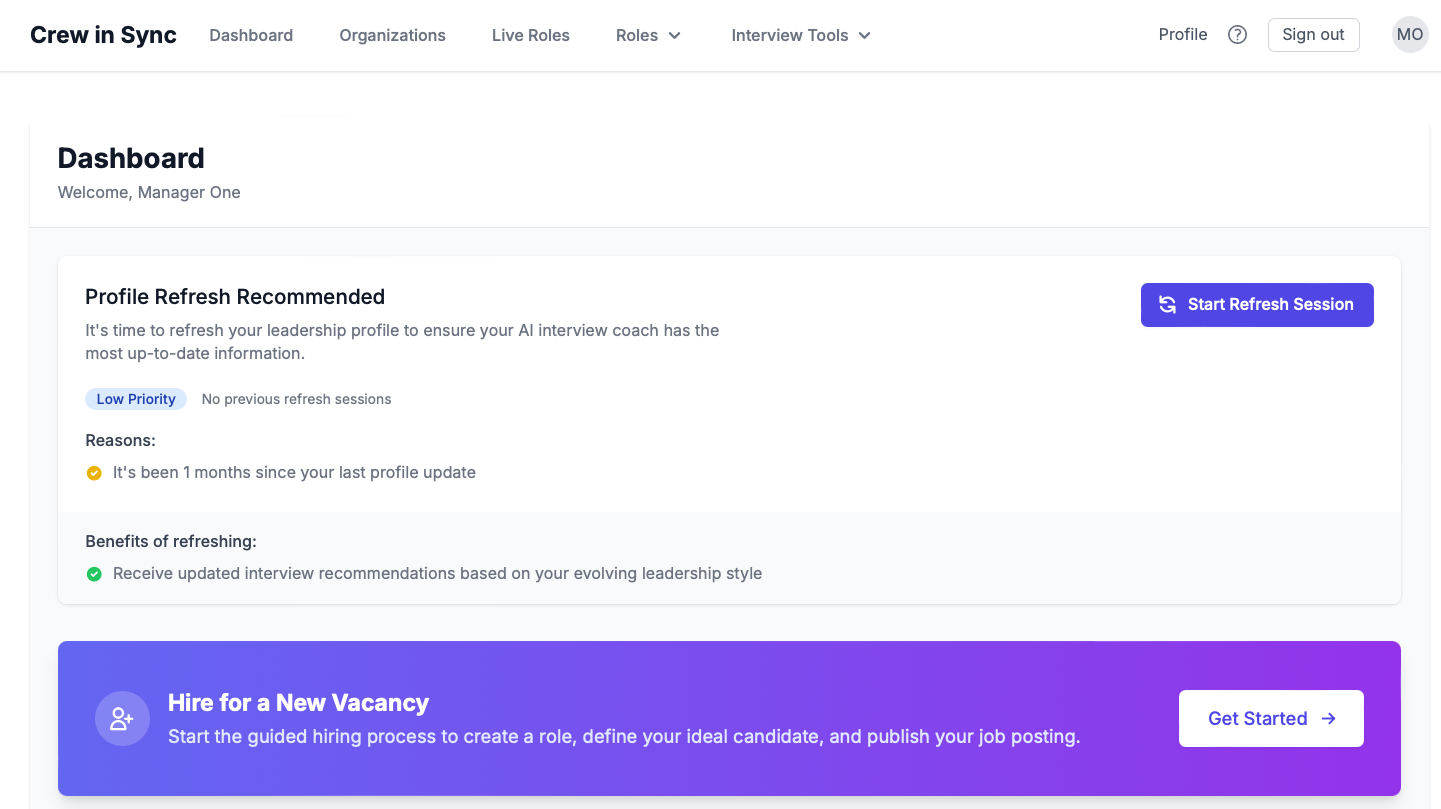The width and height of the screenshot is (1441, 809).
Task: Open the MO avatar menu
Action: (1410, 35)
